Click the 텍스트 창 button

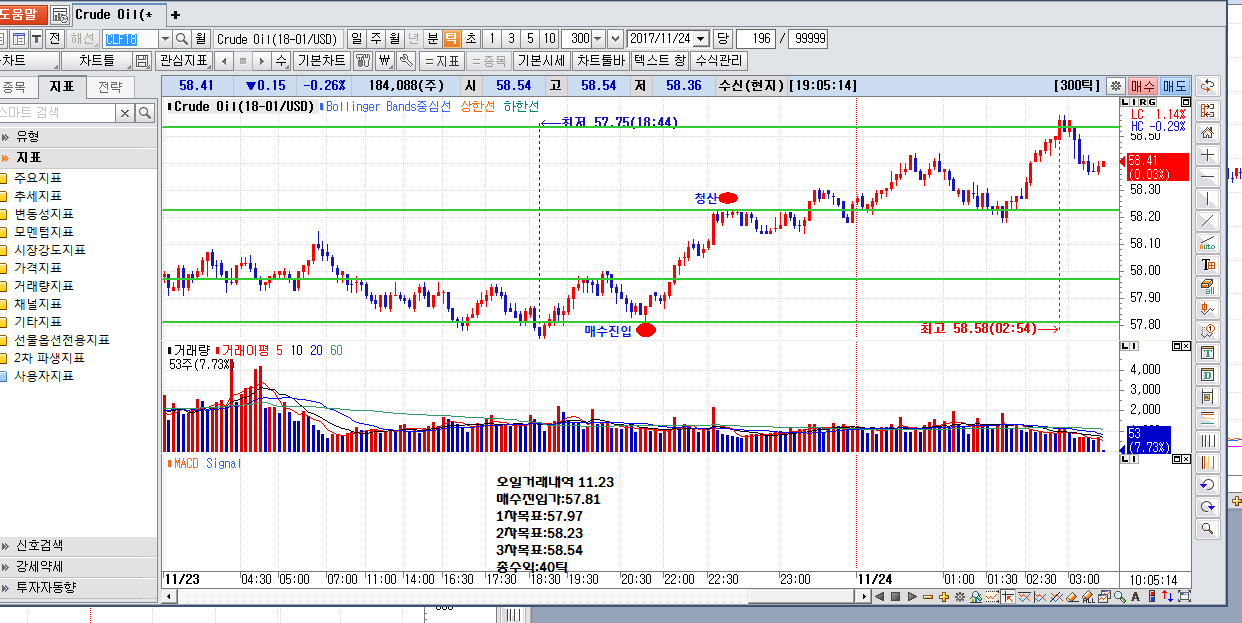click(x=660, y=61)
